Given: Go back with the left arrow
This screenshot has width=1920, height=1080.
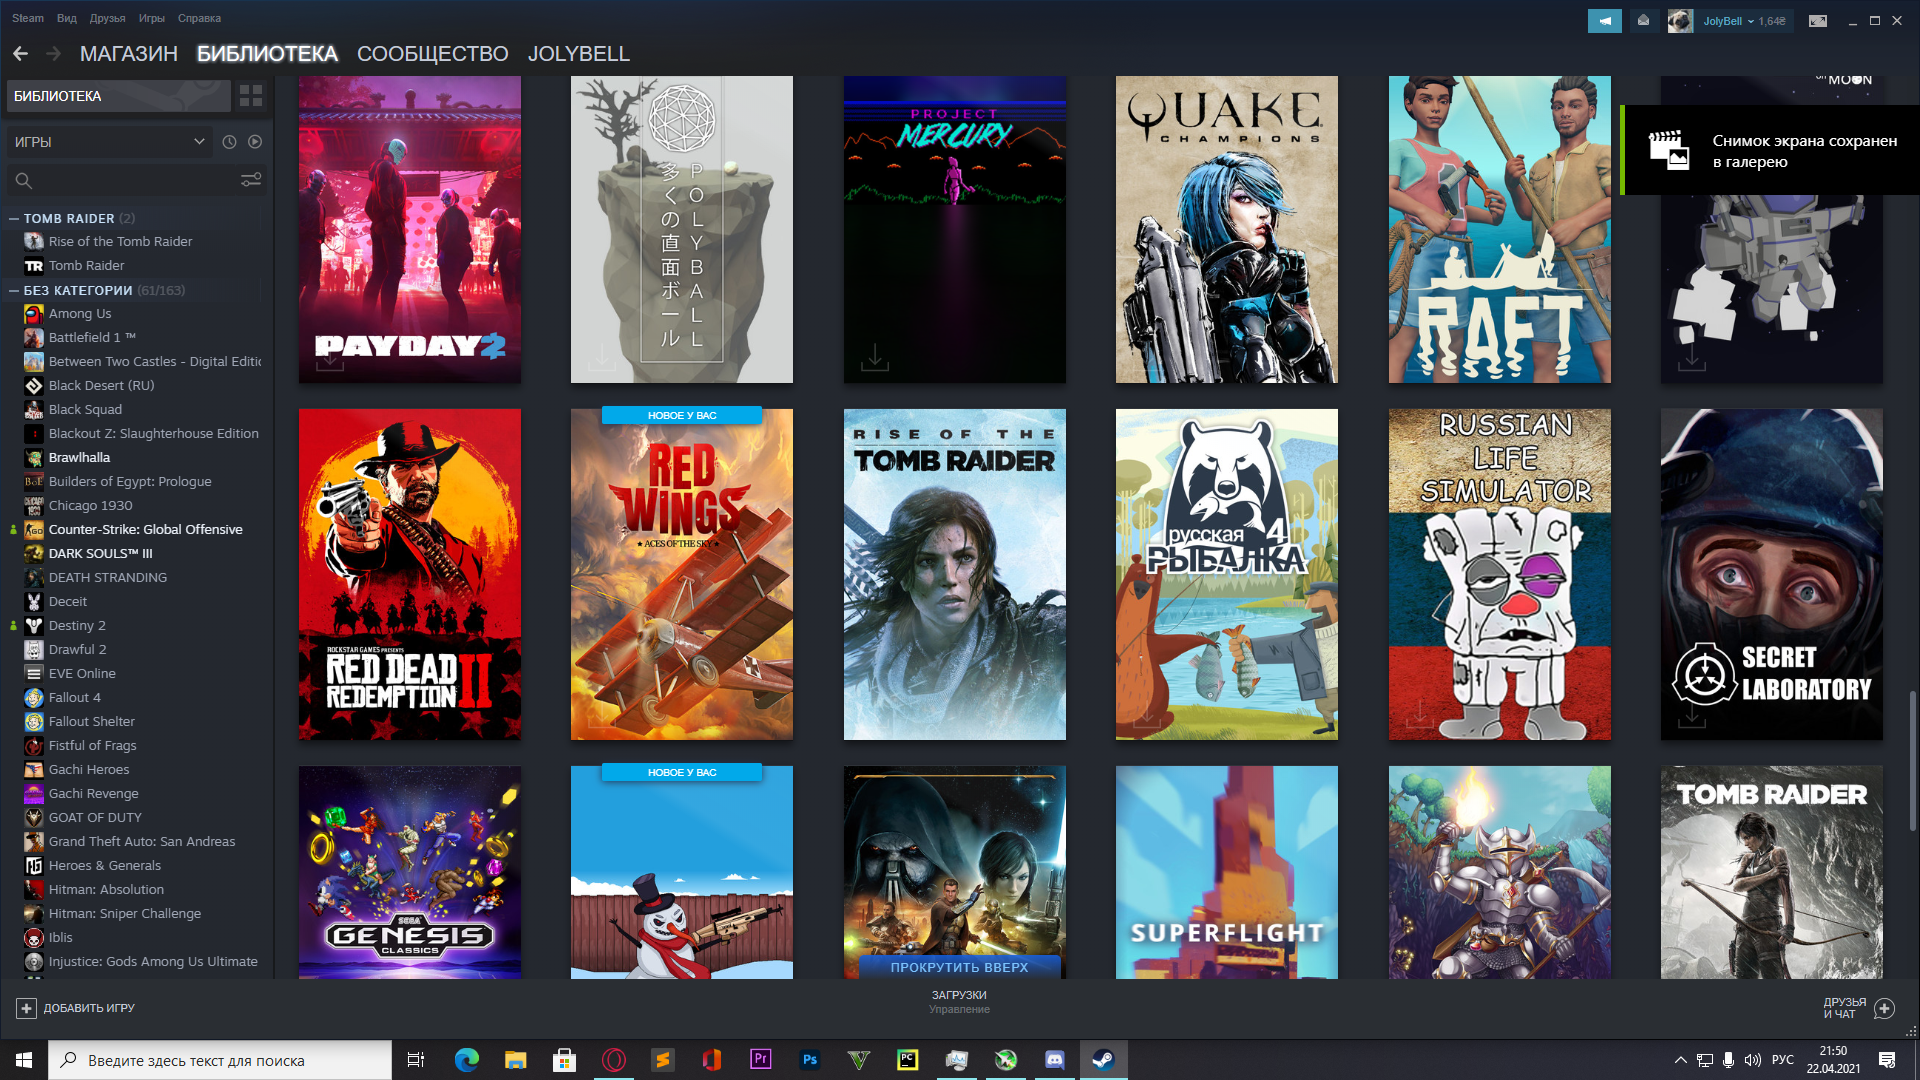Looking at the screenshot, I should coord(21,53).
